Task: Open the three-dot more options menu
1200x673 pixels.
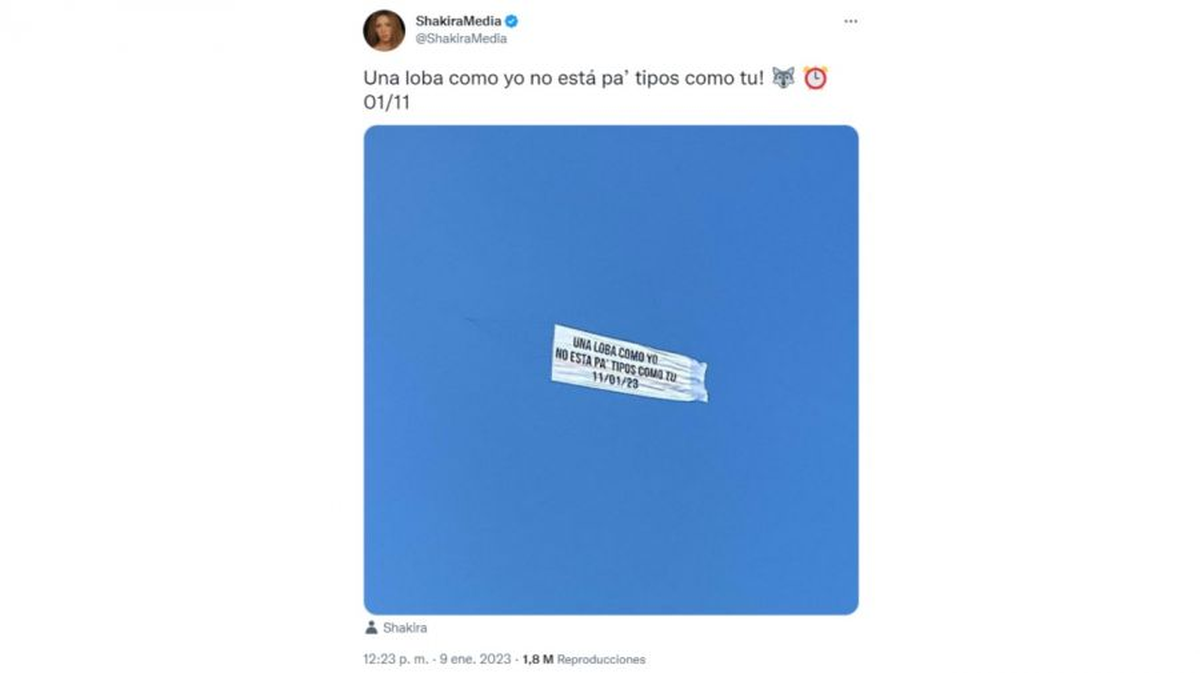Action: click(850, 21)
